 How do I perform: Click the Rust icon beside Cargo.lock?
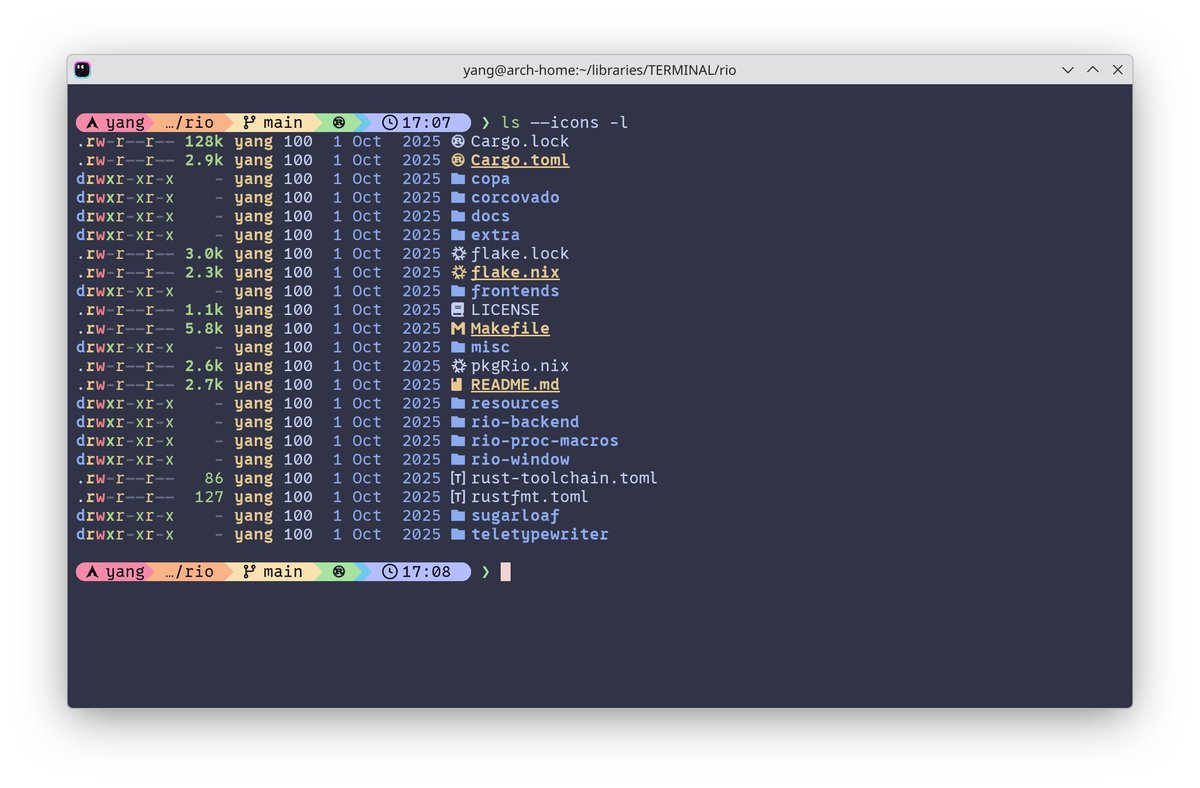458,141
